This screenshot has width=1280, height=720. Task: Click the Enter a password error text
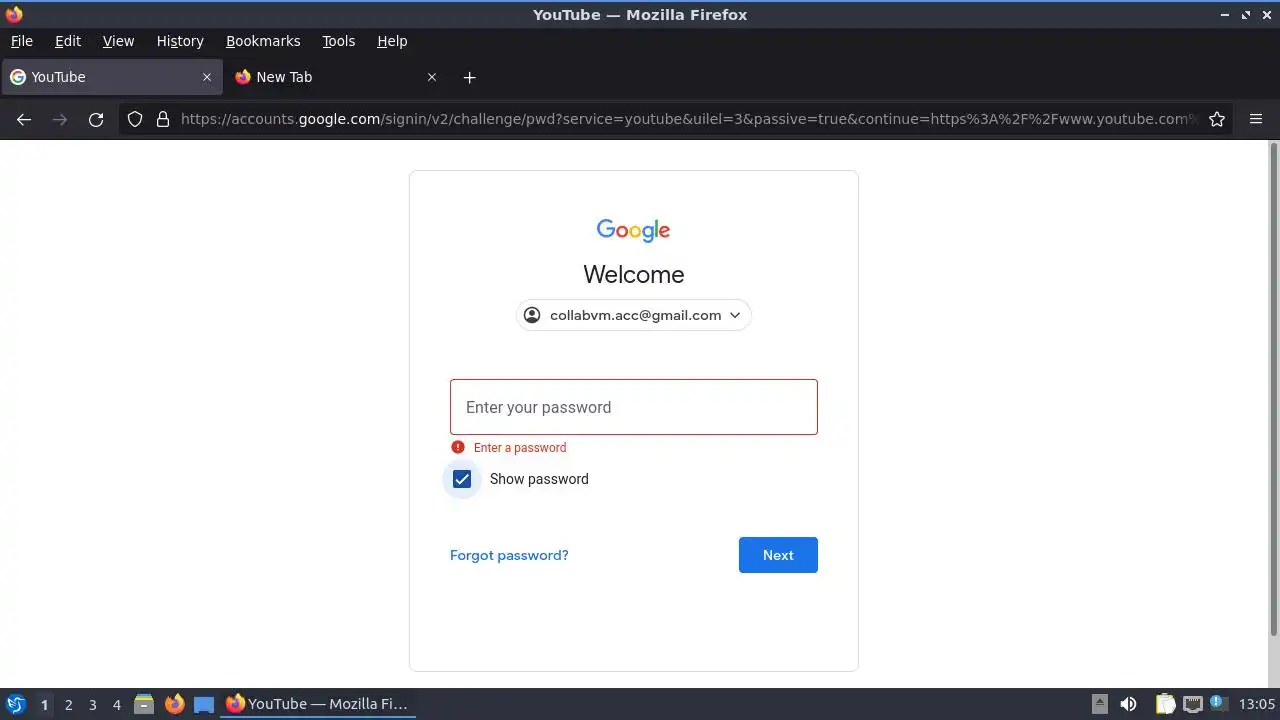(x=520, y=448)
